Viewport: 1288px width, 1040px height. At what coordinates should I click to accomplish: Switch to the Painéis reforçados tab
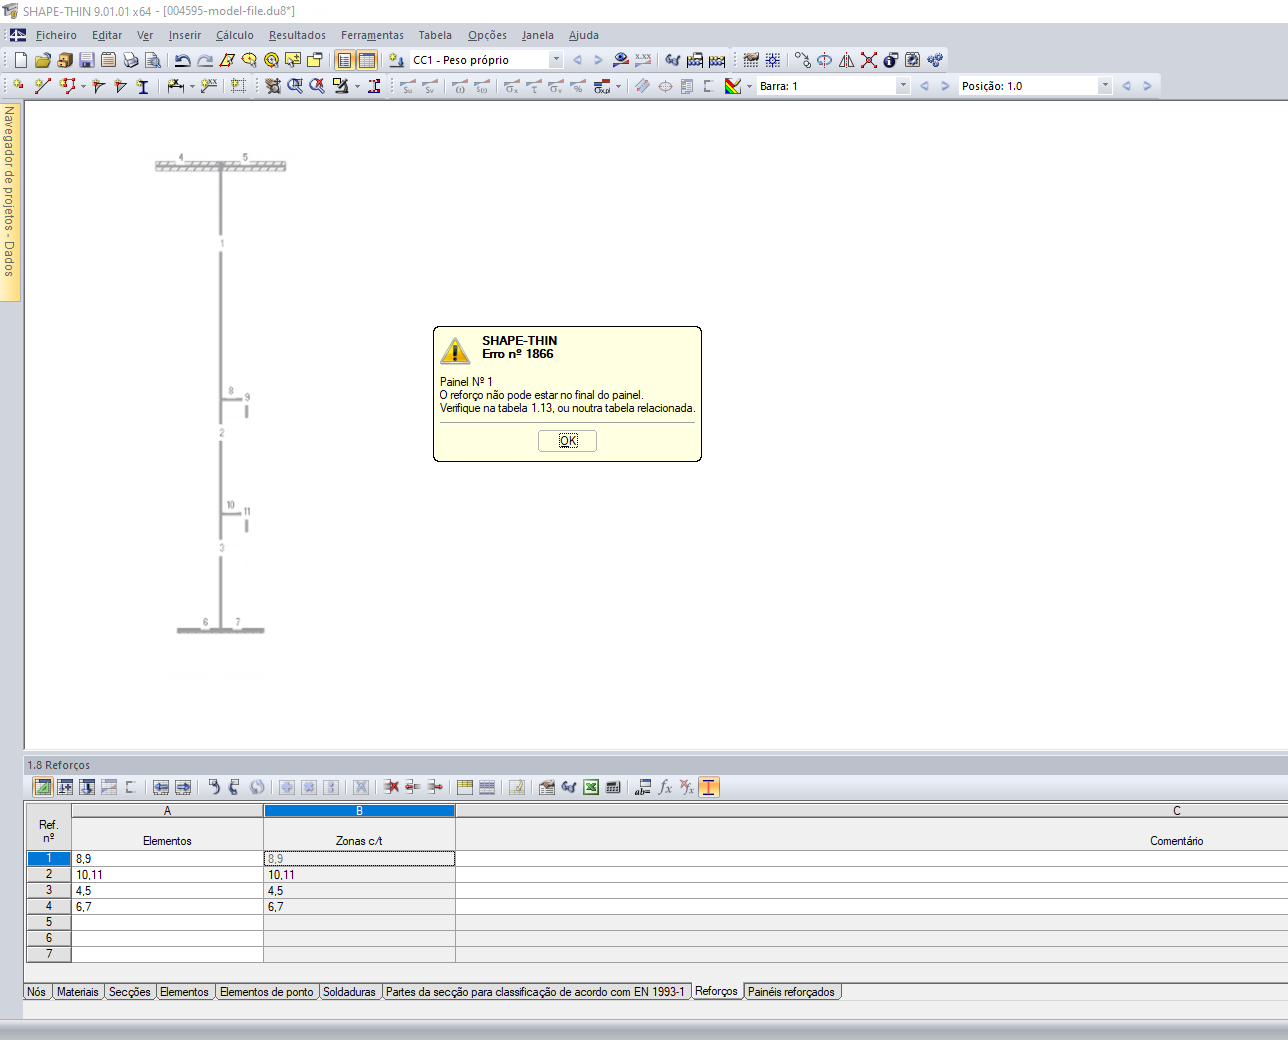(x=792, y=992)
